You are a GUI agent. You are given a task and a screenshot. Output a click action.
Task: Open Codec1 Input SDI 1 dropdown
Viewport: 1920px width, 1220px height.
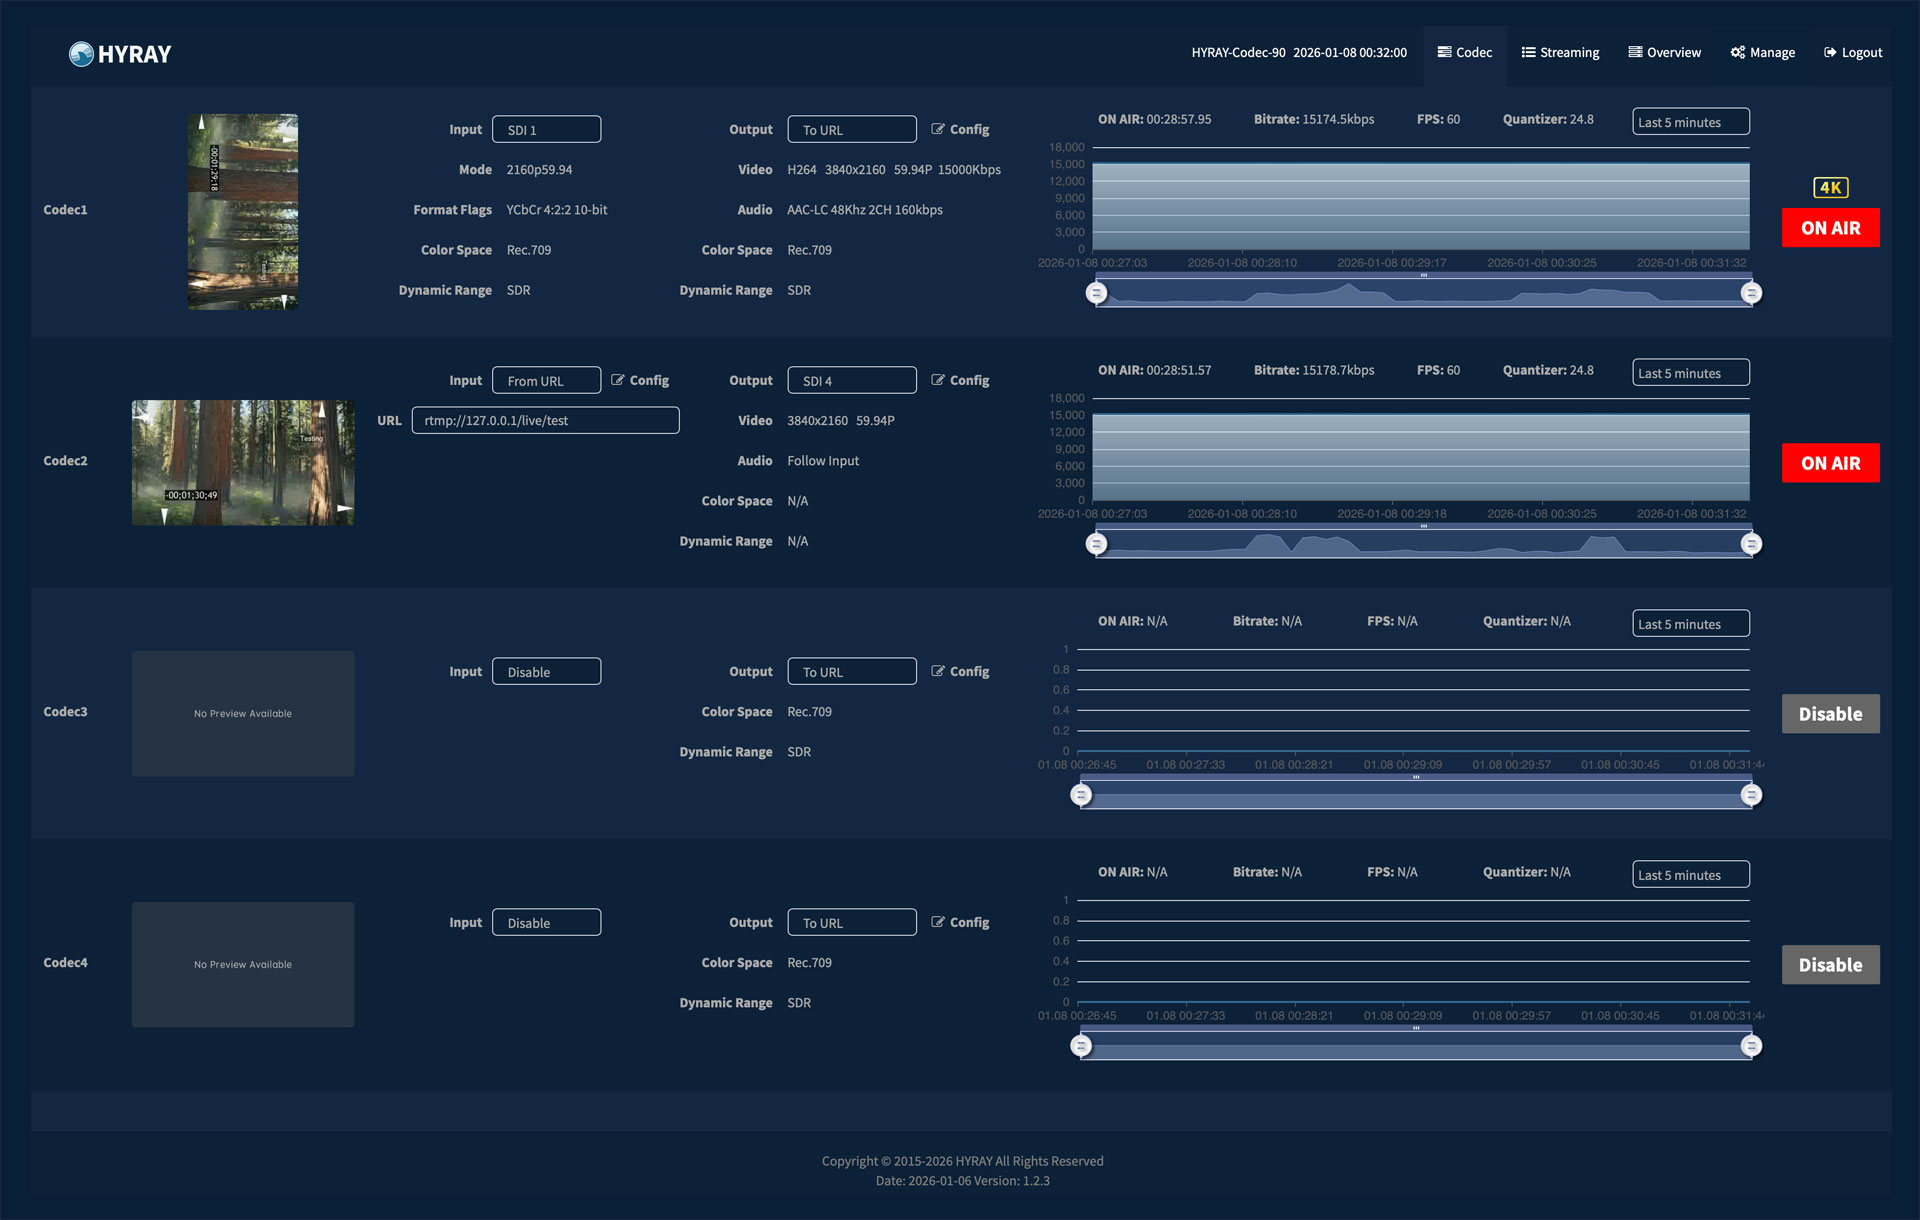546,130
